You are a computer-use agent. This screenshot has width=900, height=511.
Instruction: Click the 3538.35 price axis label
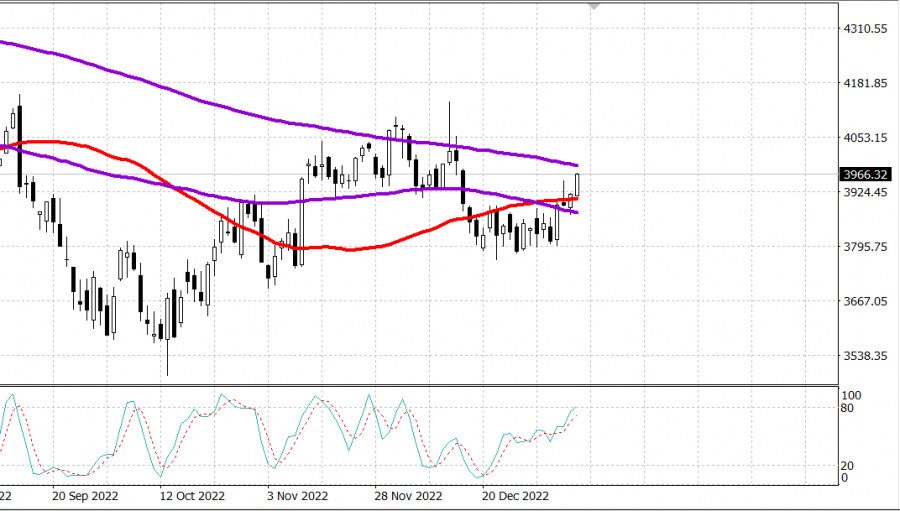pyautogui.click(x=866, y=355)
